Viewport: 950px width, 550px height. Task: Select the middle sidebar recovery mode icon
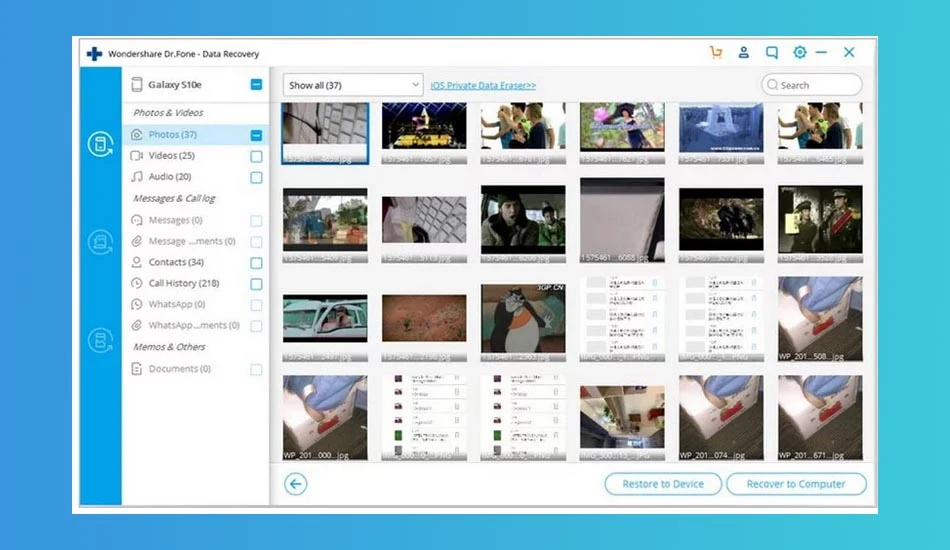pyautogui.click(x=100, y=242)
